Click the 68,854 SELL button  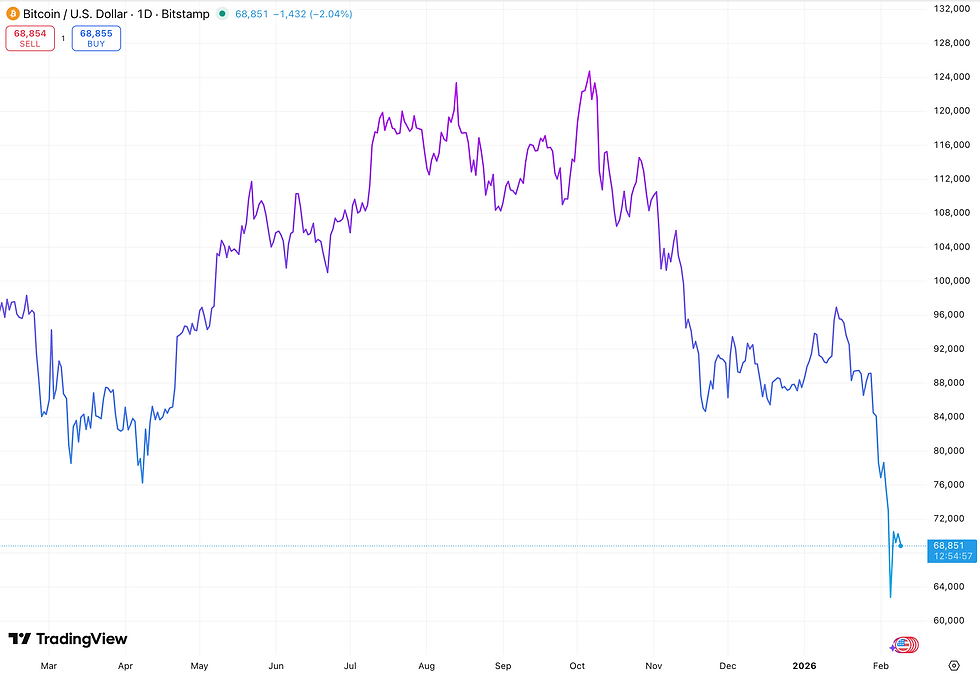click(x=30, y=38)
